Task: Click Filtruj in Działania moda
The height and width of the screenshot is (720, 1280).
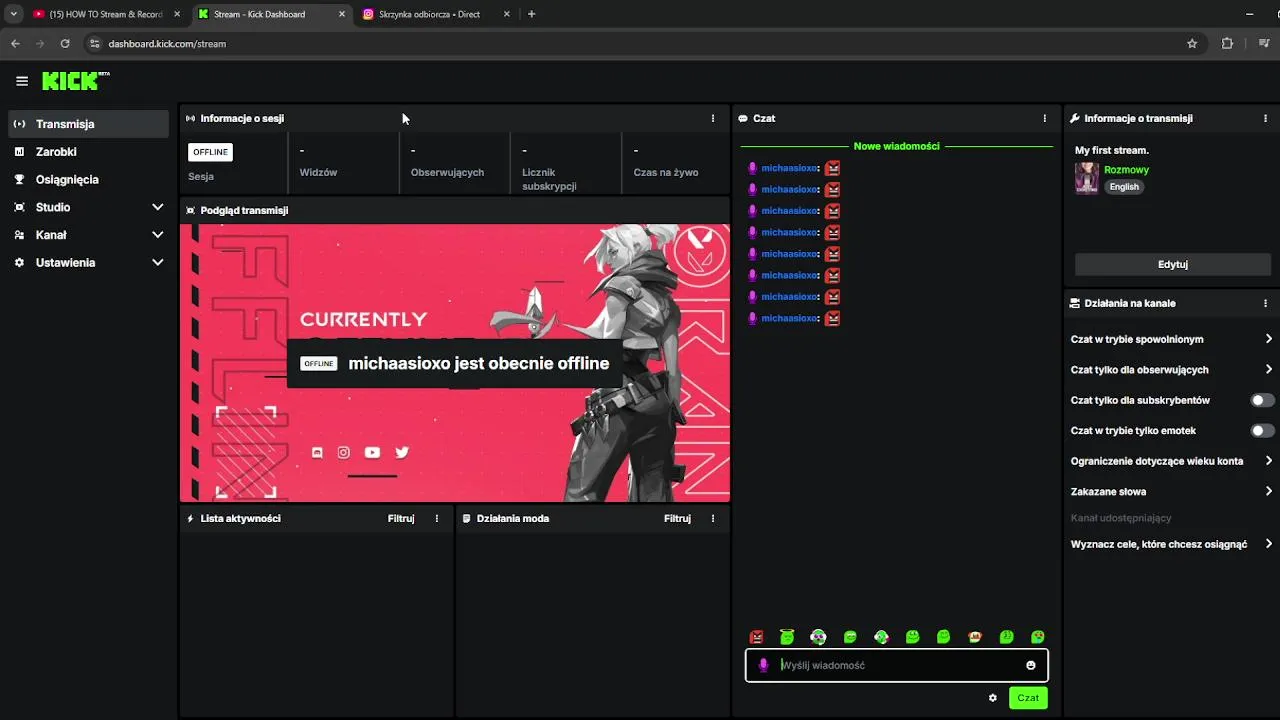Action: pyautogui.click(x=677, y=518)
